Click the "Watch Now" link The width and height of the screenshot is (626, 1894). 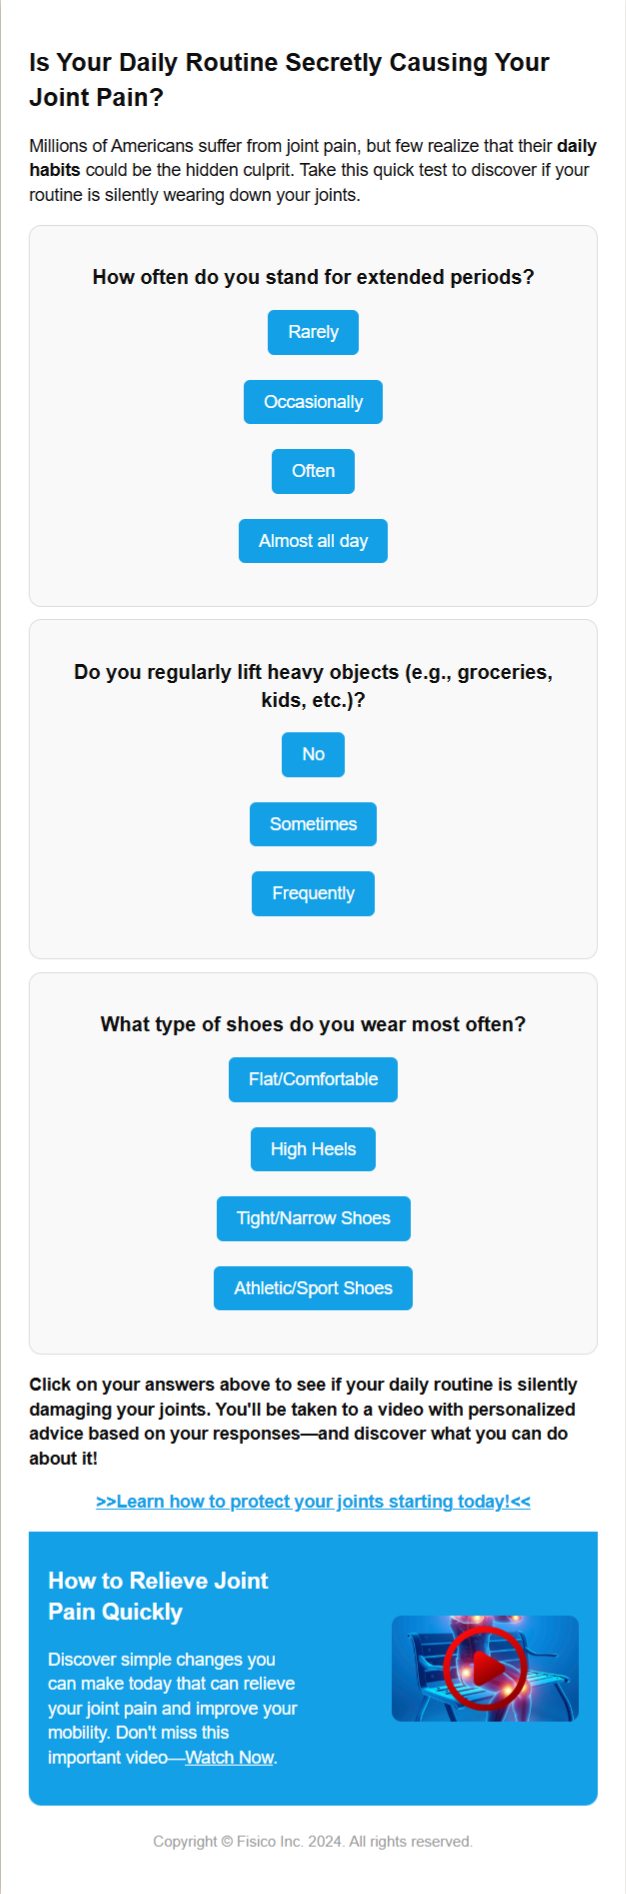click(229, 1757)
